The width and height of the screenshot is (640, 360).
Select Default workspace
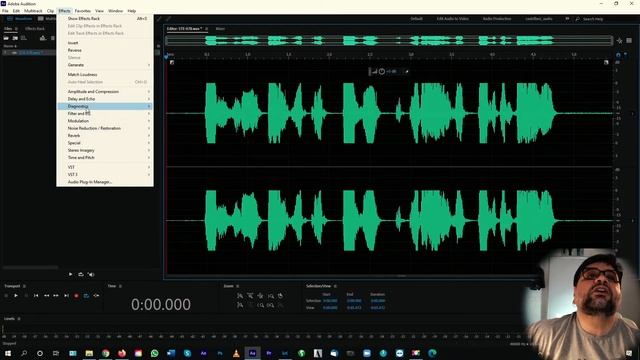(x=416, y=19)
